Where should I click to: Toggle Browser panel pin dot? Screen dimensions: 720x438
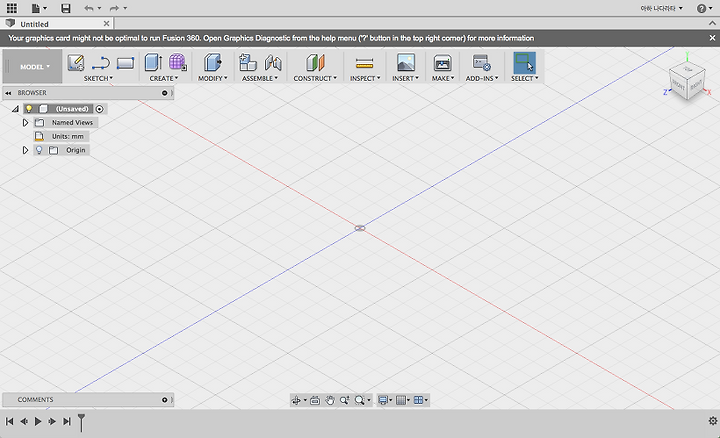(x=164, y=93)
